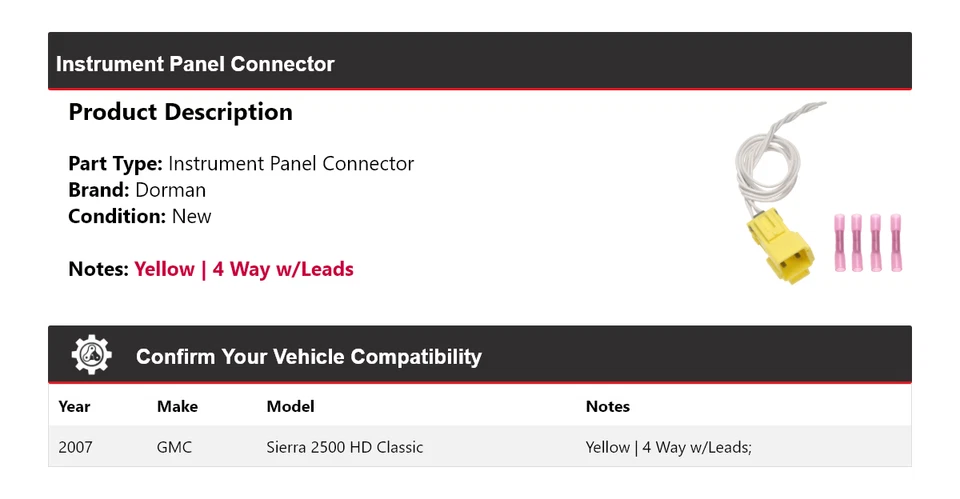Click the Brand: Dorman text
Viewport: 960px width, 499px height.
(137, 190)
